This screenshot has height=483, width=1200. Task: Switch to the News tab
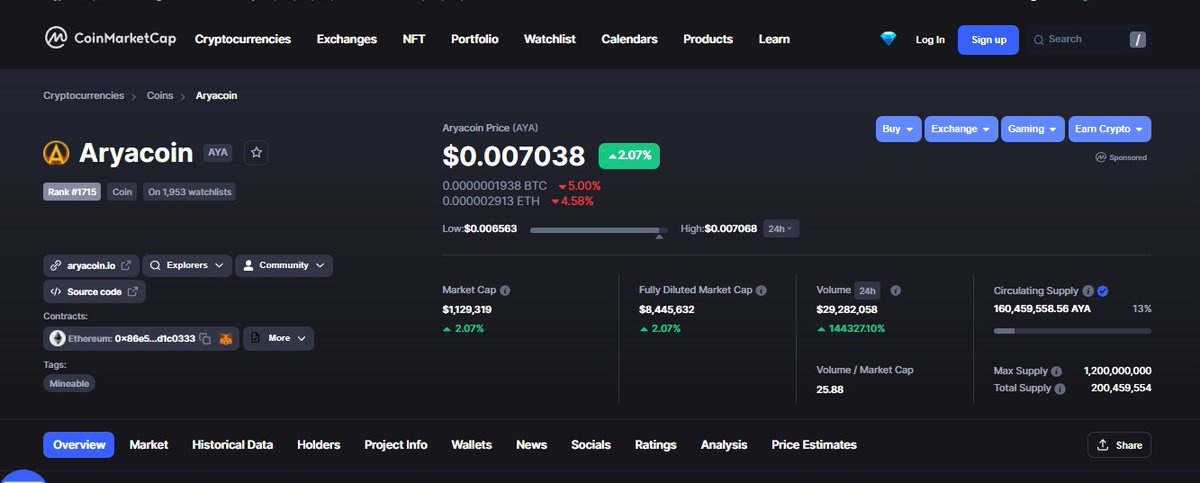click(532, 445)
